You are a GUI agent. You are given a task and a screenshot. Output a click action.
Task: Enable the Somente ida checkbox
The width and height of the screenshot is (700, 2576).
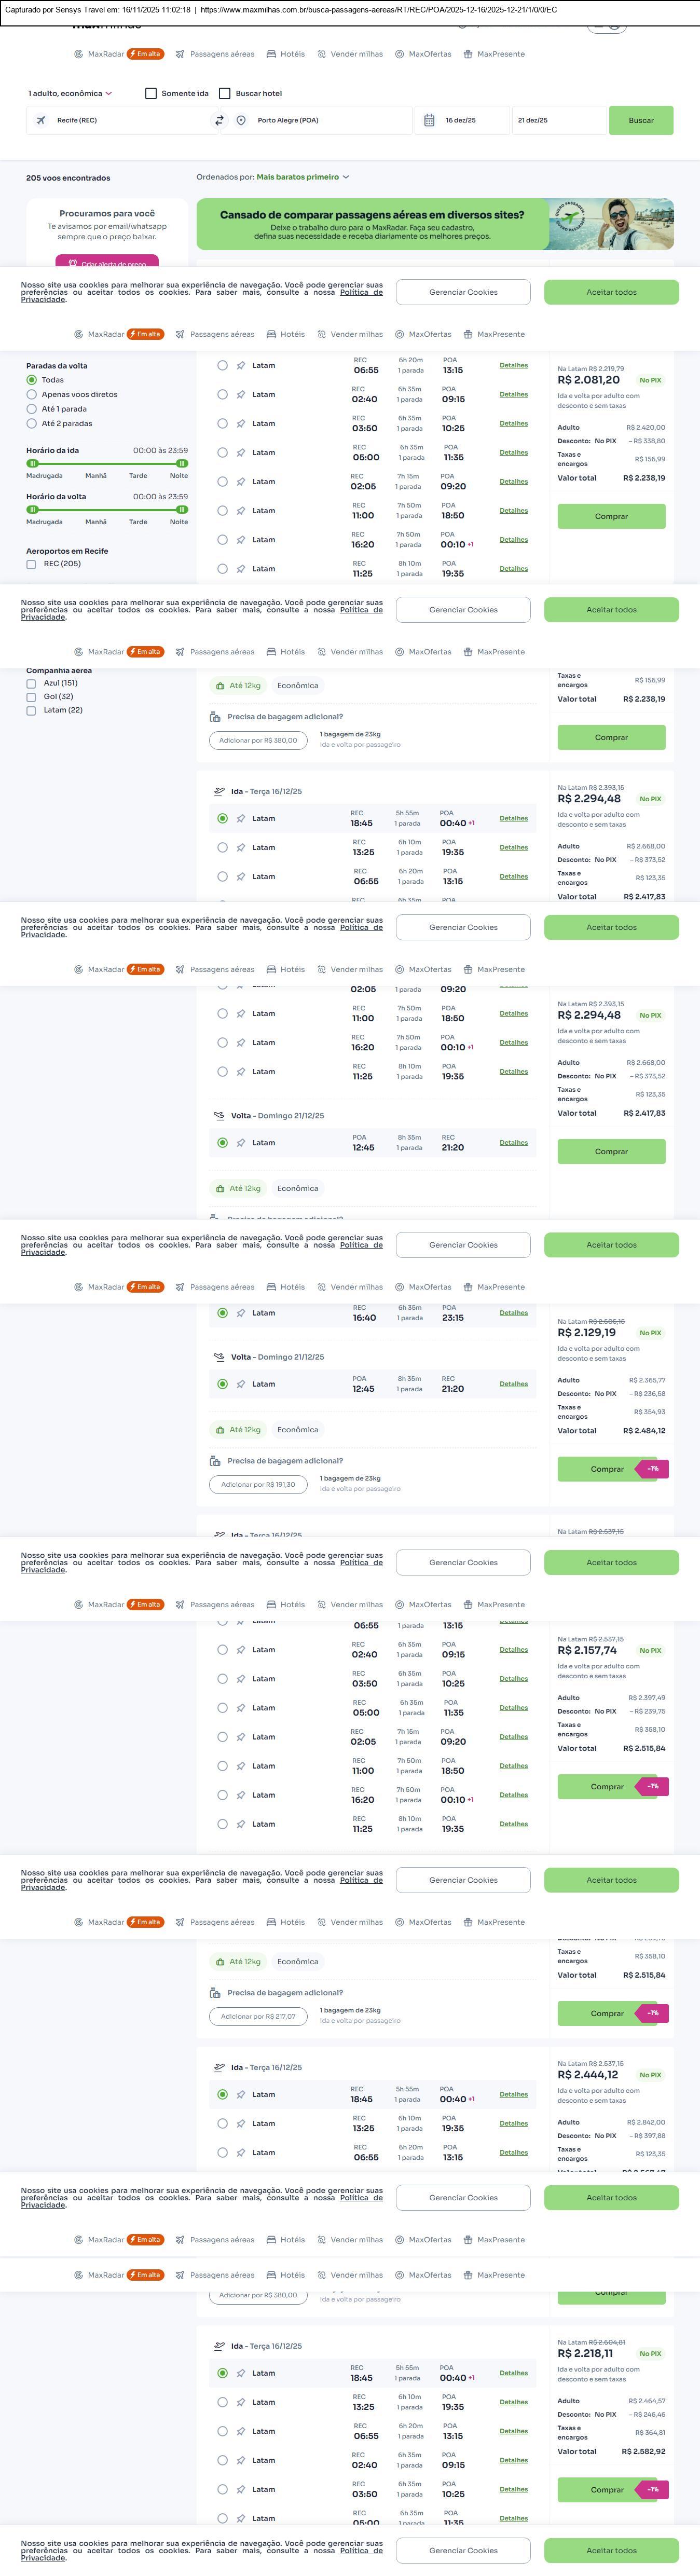151,93
